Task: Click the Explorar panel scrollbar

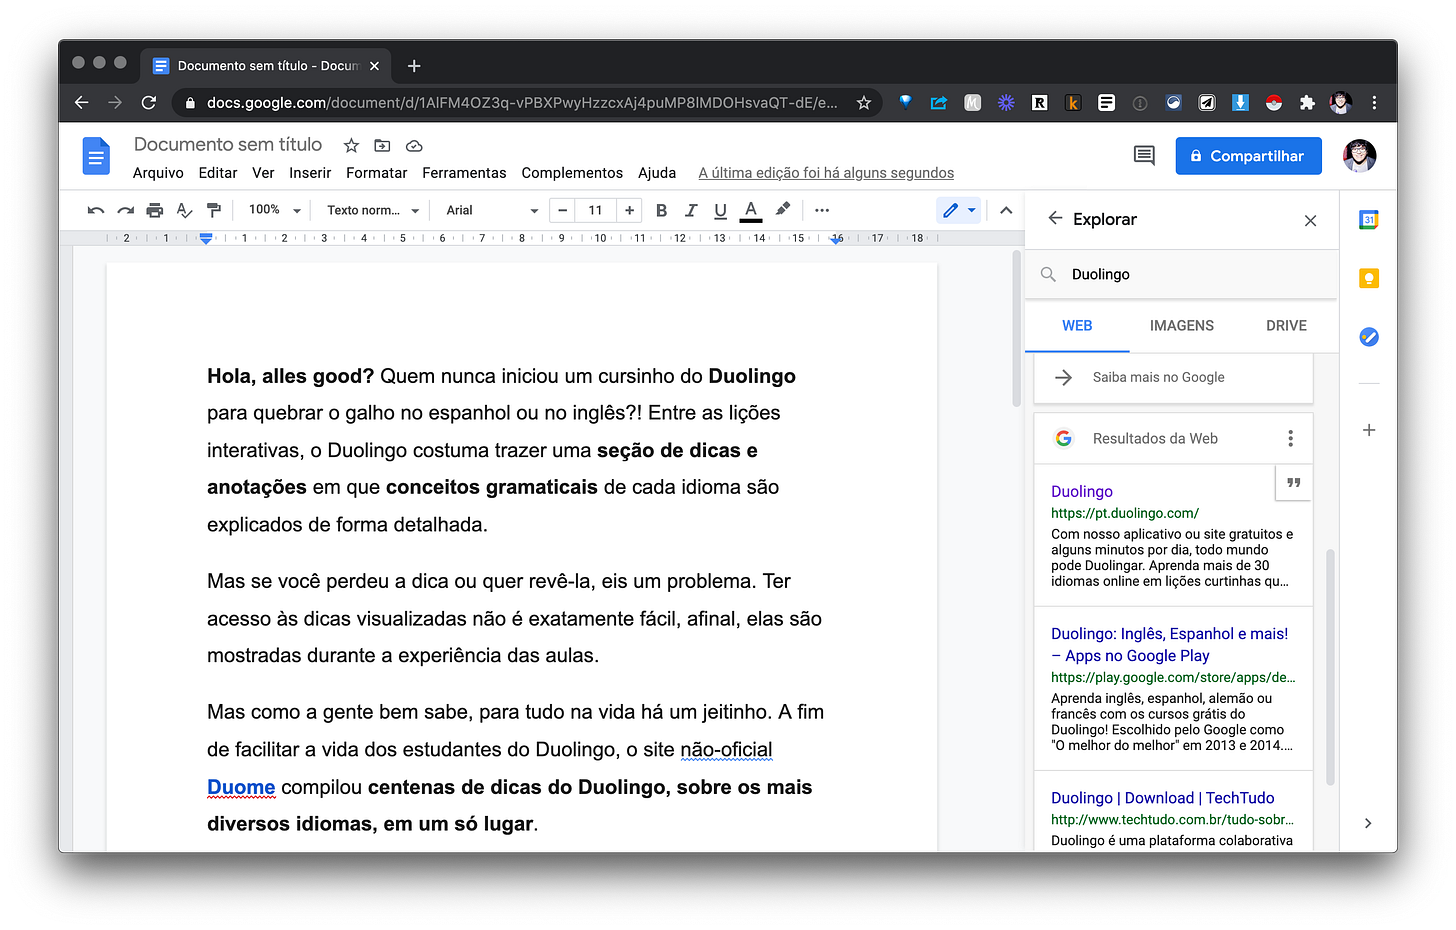Action: pos(1330,667)
